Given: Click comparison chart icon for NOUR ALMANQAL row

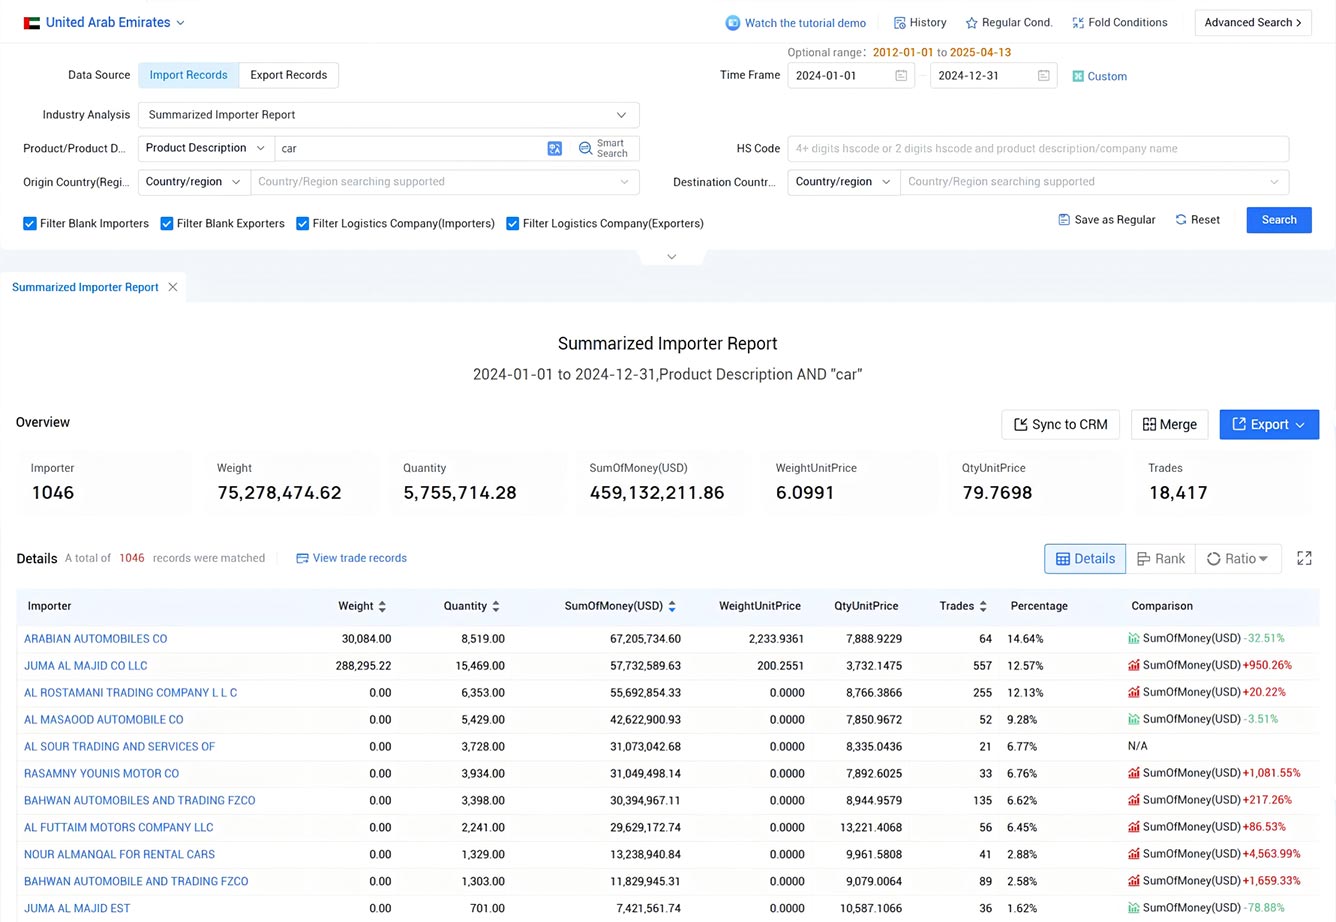Looking at the screenshot, I should pyautogui.click(x=1134, y=854).
